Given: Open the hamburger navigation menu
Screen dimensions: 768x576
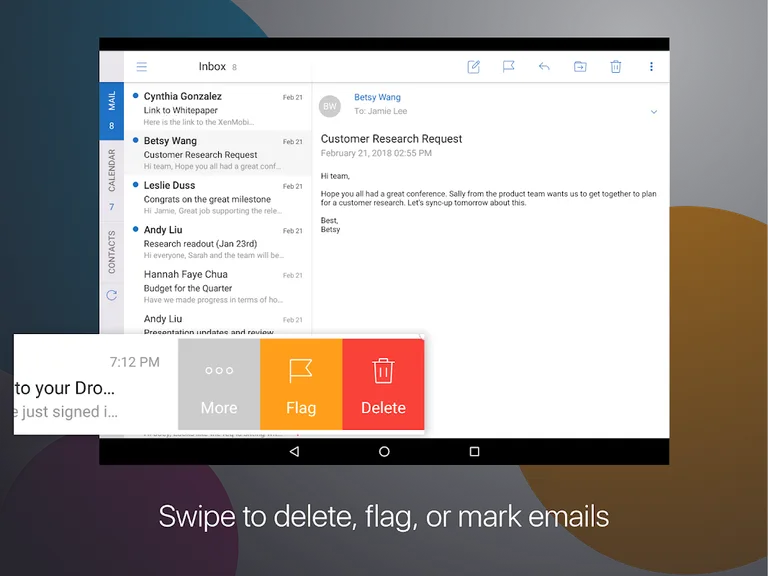Looking at the screenshot, I should (x=142, y=67).
